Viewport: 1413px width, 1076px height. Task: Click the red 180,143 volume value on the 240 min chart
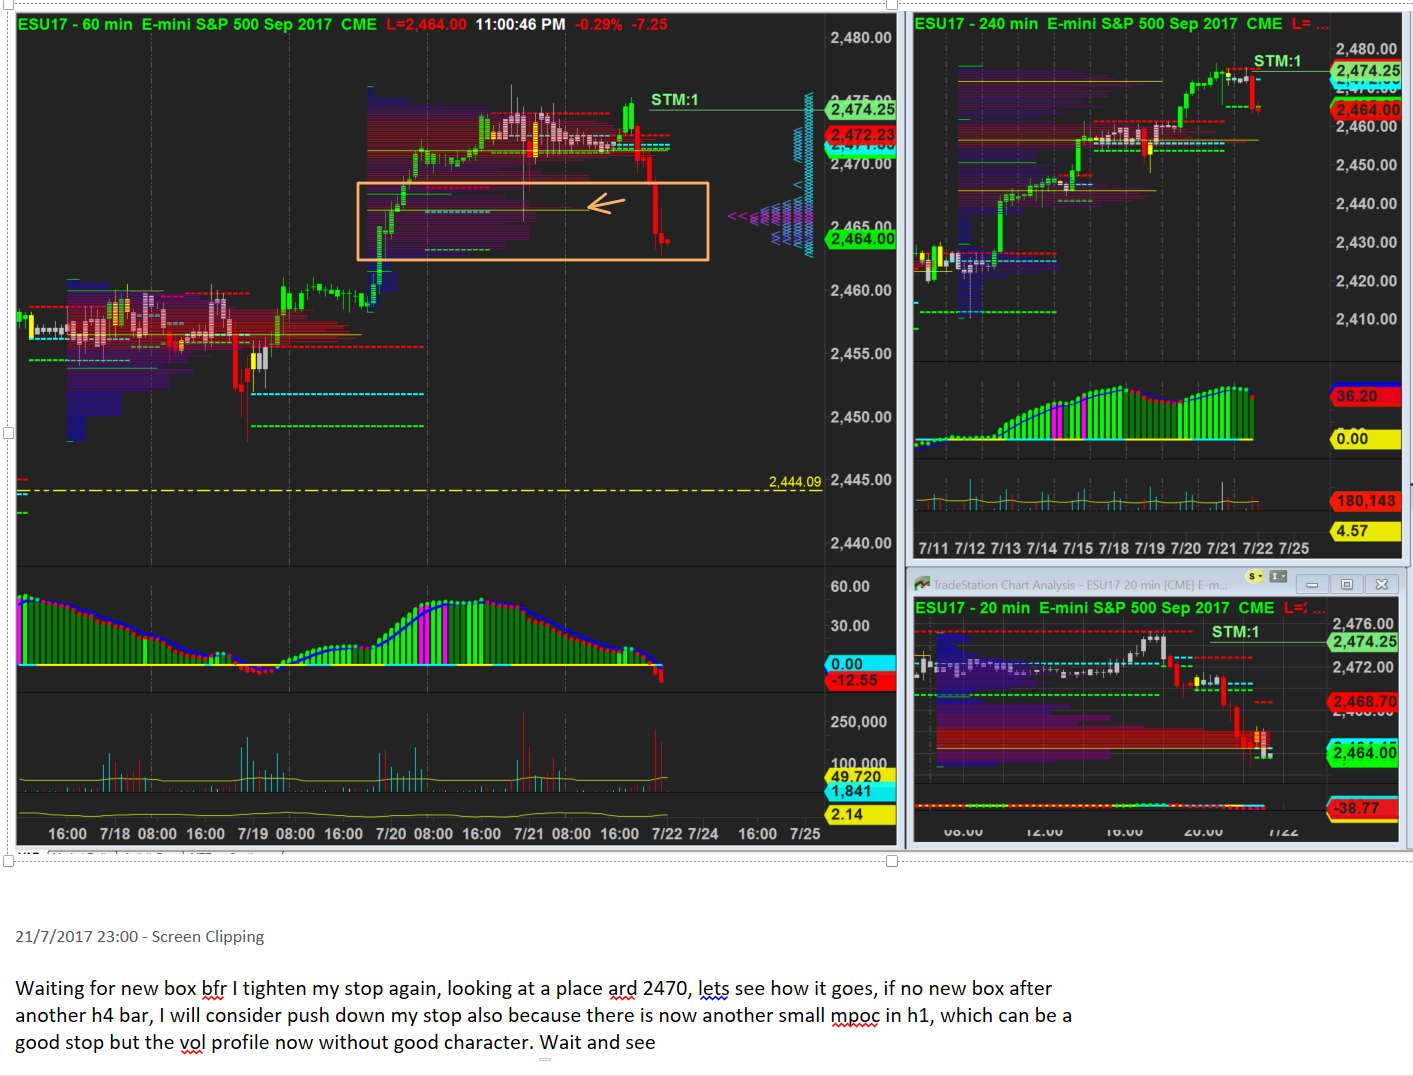pos(1366,501)
